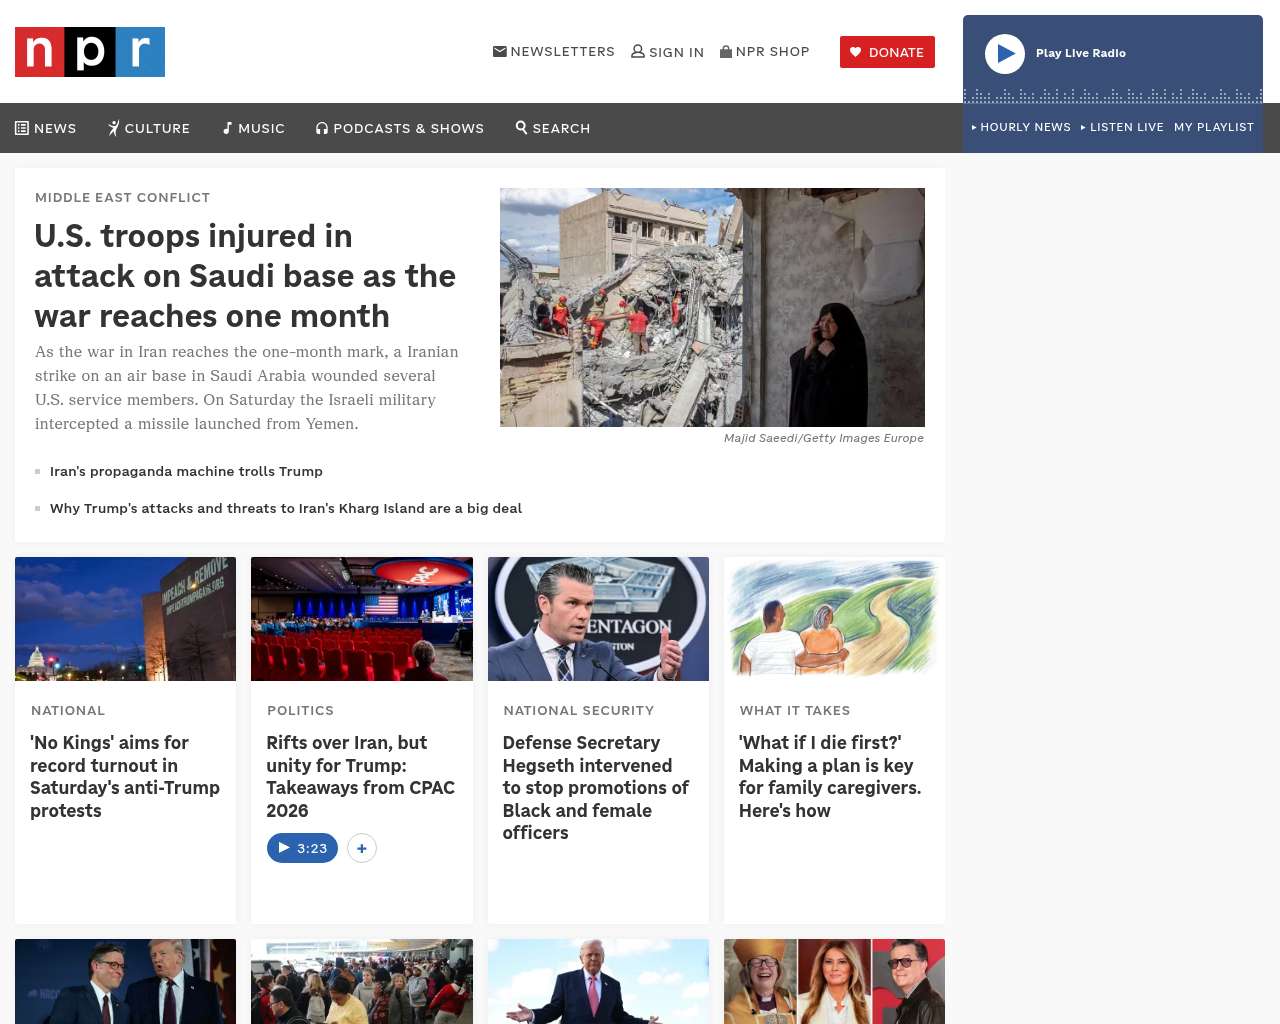Click the NPR logo
The image size is (1280, 1024).
click(x=90, y=52)
